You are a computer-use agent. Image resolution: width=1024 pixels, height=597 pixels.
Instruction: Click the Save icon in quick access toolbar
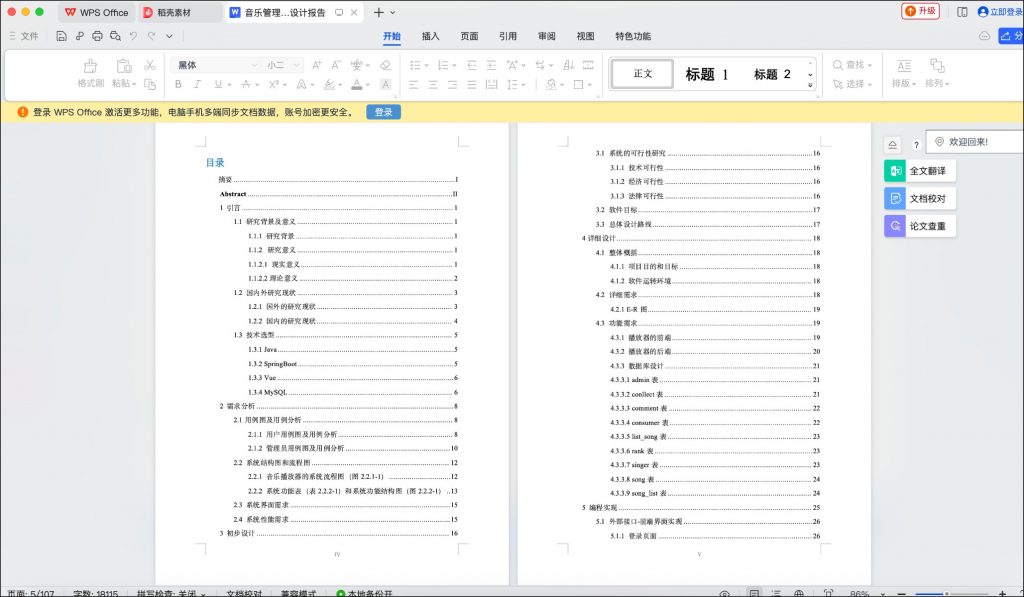point(61,35)
